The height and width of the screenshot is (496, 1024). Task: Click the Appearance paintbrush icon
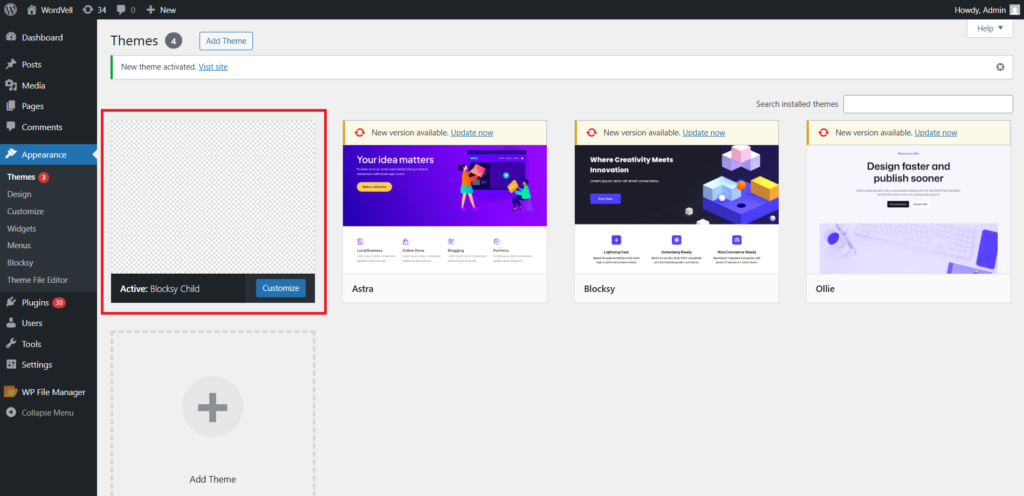point(10,155)
